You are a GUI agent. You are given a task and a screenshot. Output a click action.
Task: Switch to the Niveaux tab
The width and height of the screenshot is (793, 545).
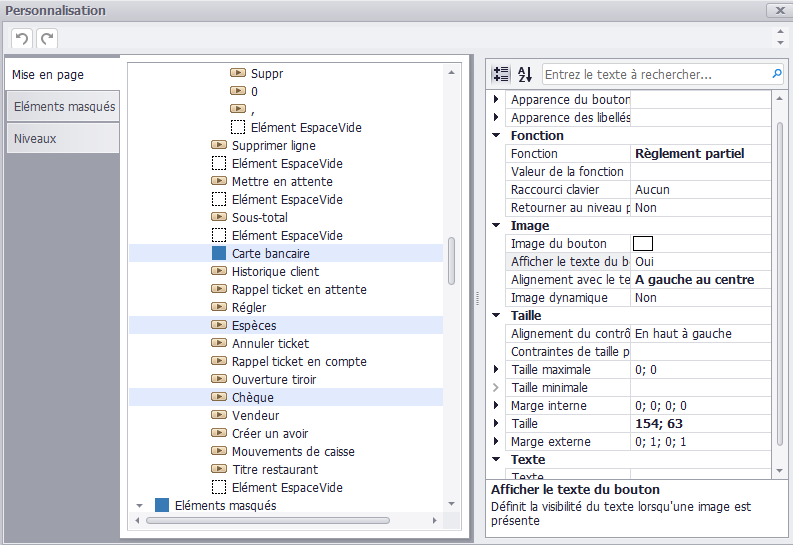[63, 138]
